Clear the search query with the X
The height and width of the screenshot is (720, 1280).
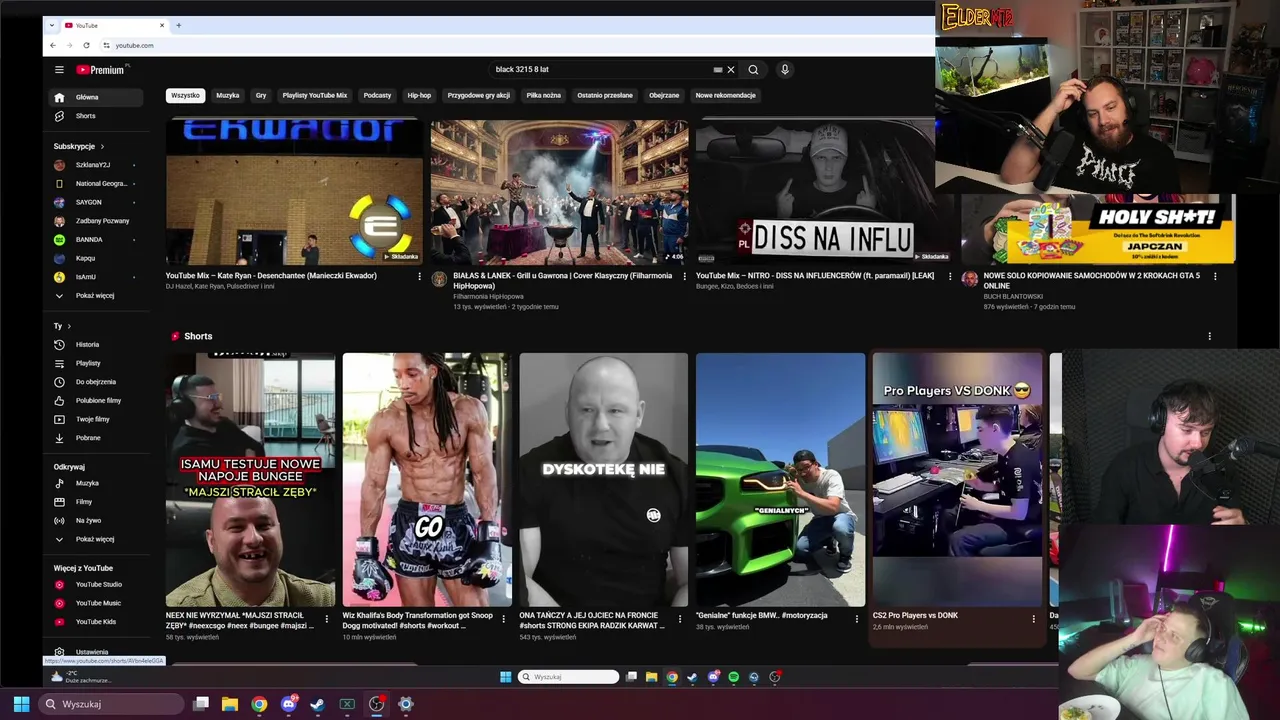[x=731, y=70]
